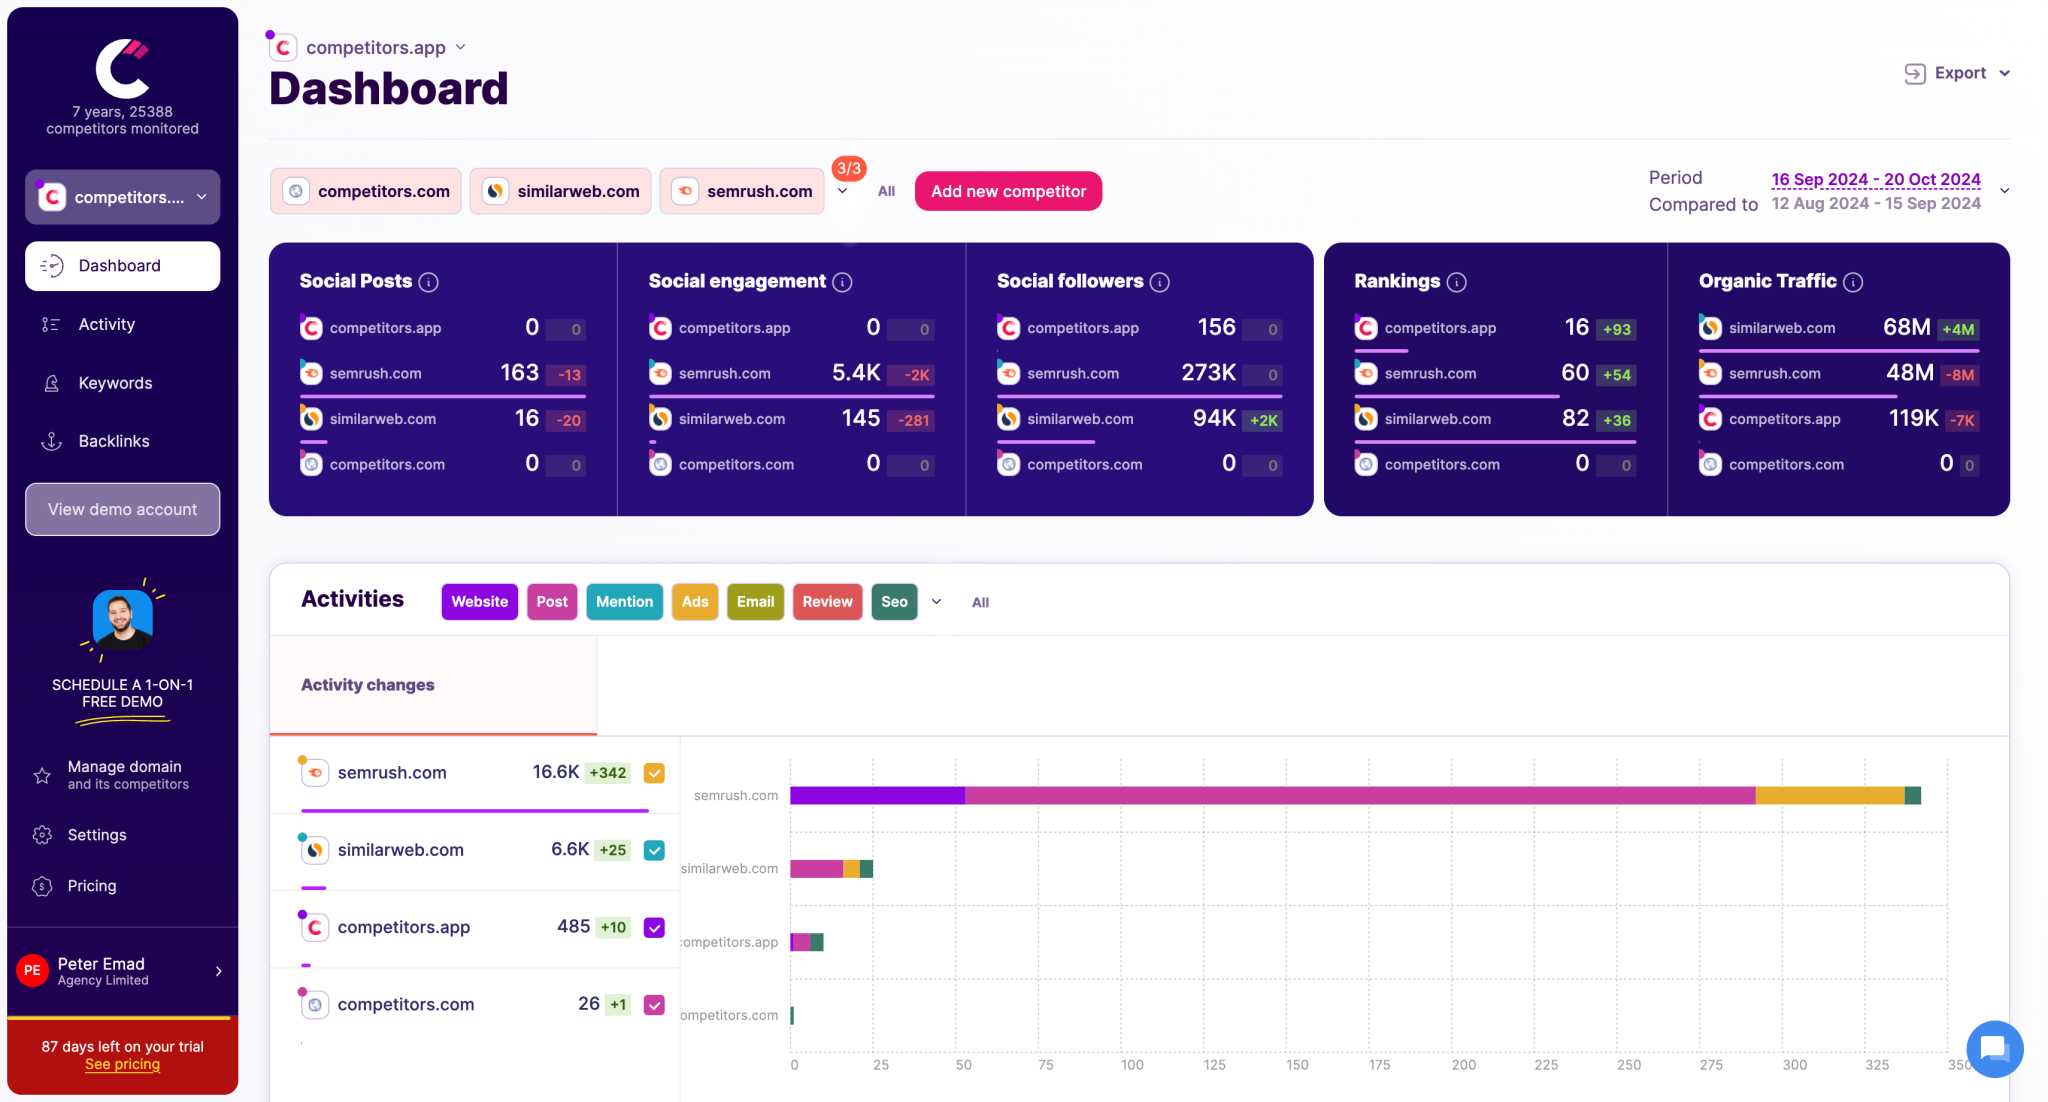Screen dimensions: 2048x1102
Task: Click the Social Posts info icon
Action: 429,282
